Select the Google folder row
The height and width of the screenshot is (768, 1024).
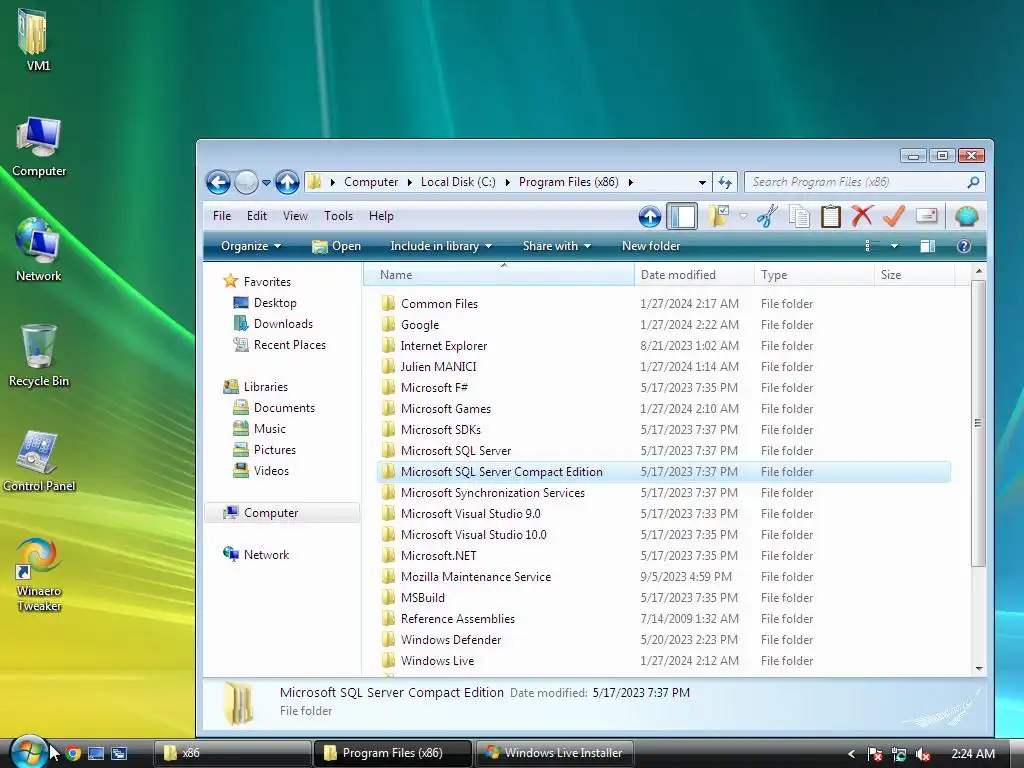(664, 325)
